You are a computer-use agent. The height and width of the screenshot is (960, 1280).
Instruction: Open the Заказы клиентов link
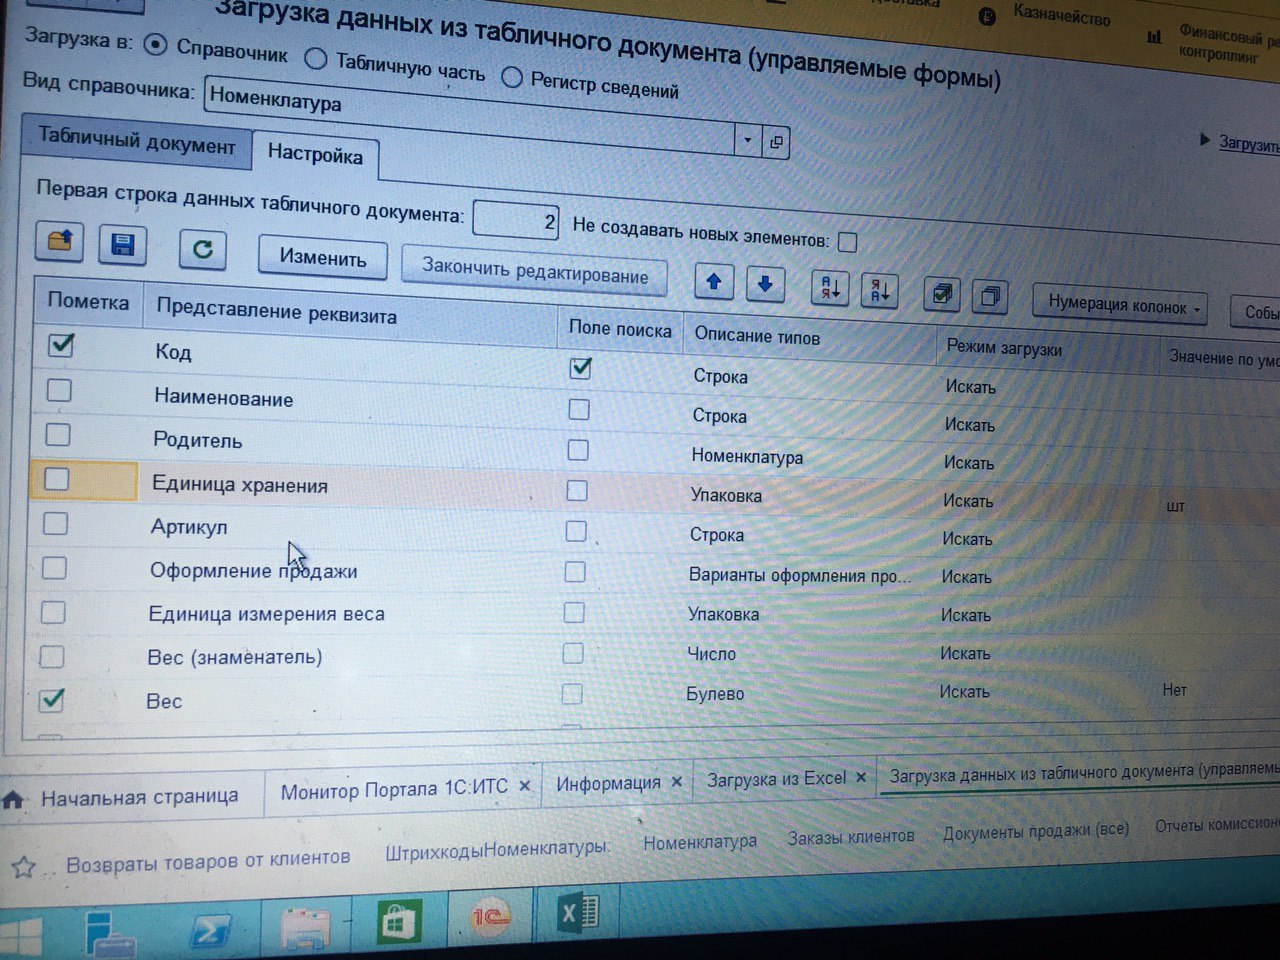click(851, 837)
